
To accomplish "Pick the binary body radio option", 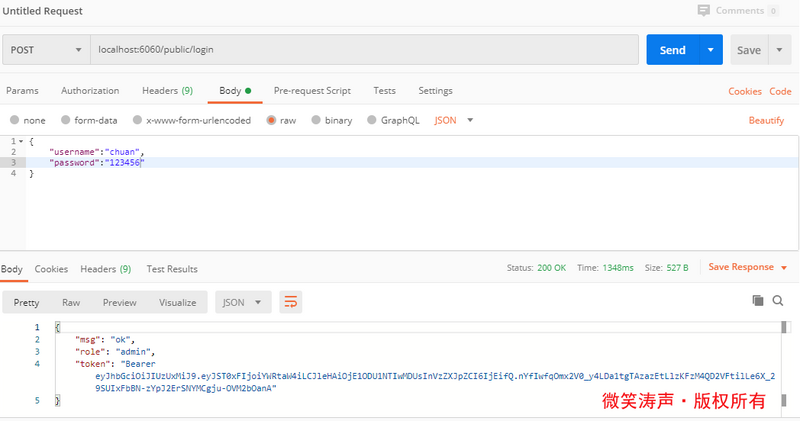I will click(x=316, y=120).
